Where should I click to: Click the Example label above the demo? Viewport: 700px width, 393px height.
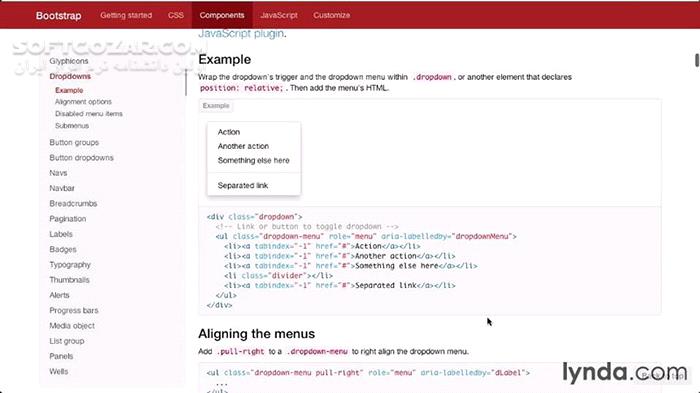pyautogui.click(x=216, y=106)
